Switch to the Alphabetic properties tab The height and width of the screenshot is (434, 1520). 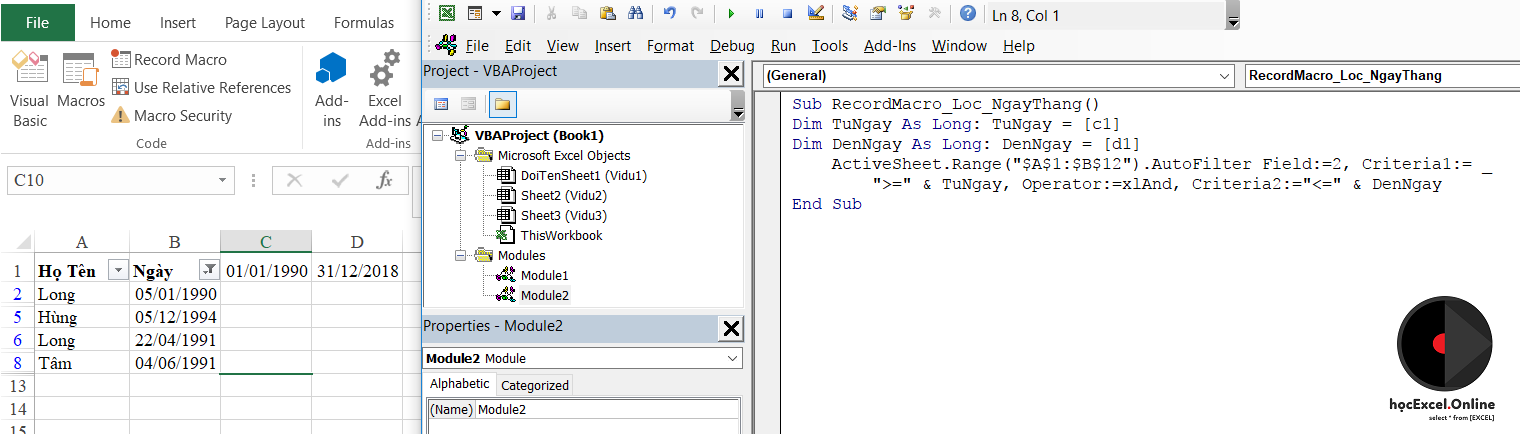(460, 384)
